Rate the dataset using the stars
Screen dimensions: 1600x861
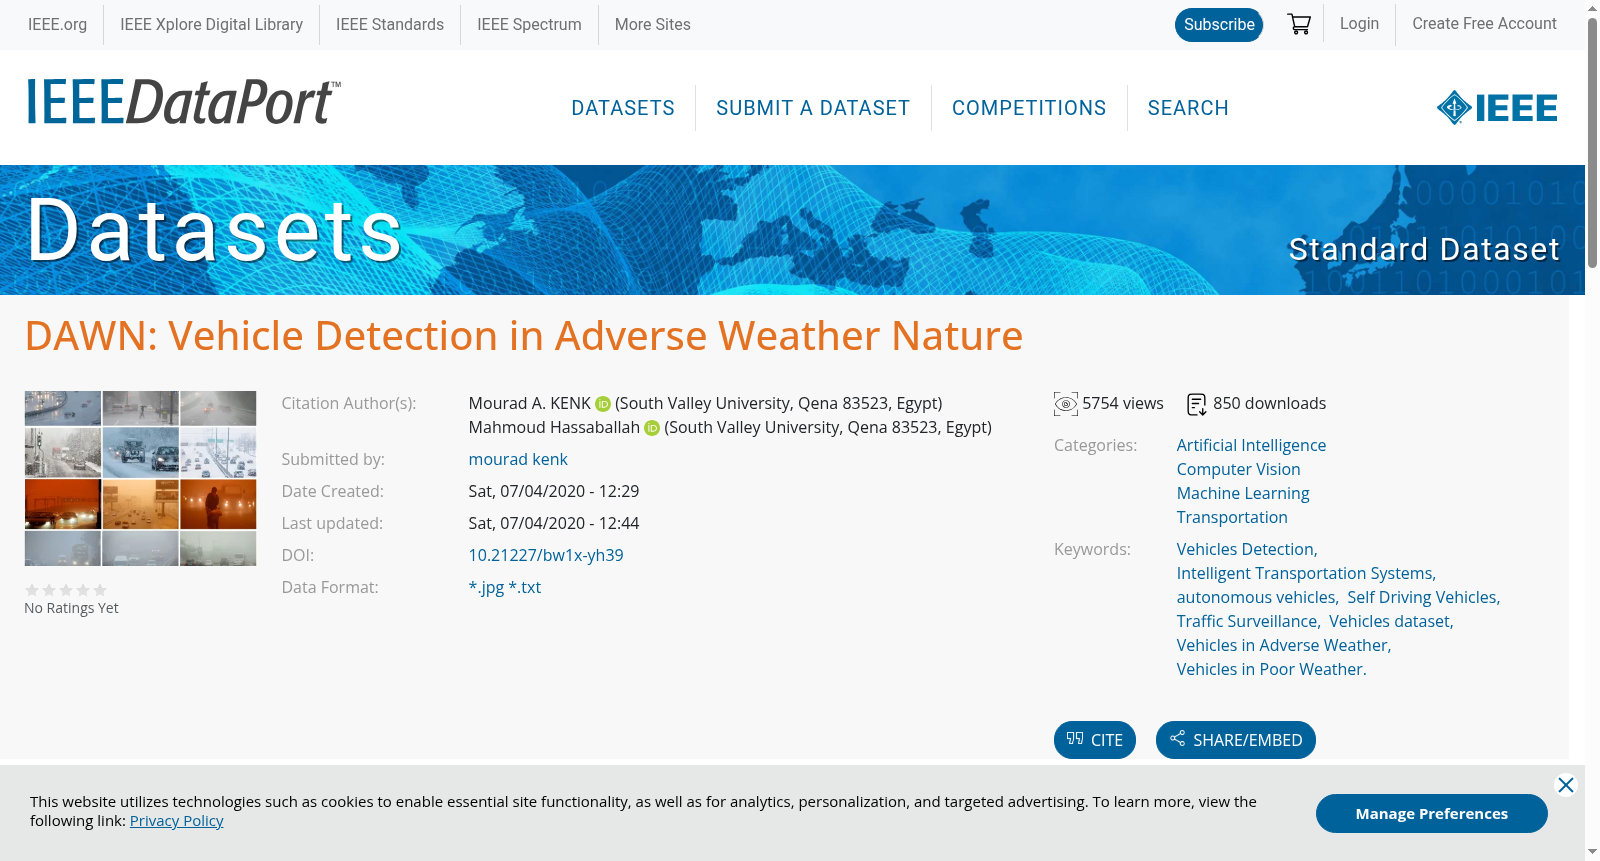(66, 590)
